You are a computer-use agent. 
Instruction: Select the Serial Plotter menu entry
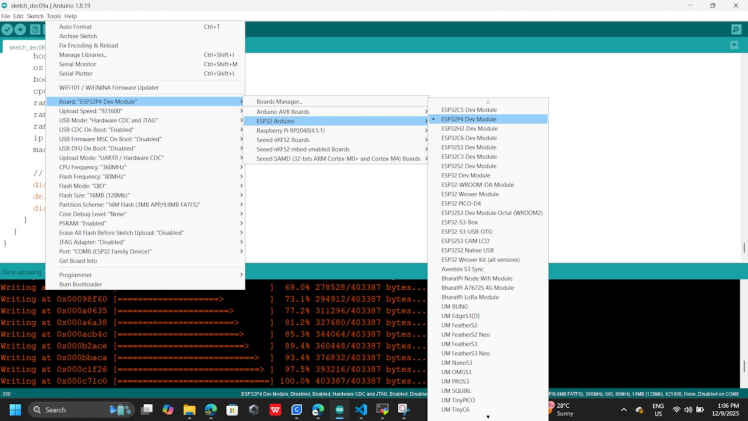pyautogui.click(x=76, y=74)
